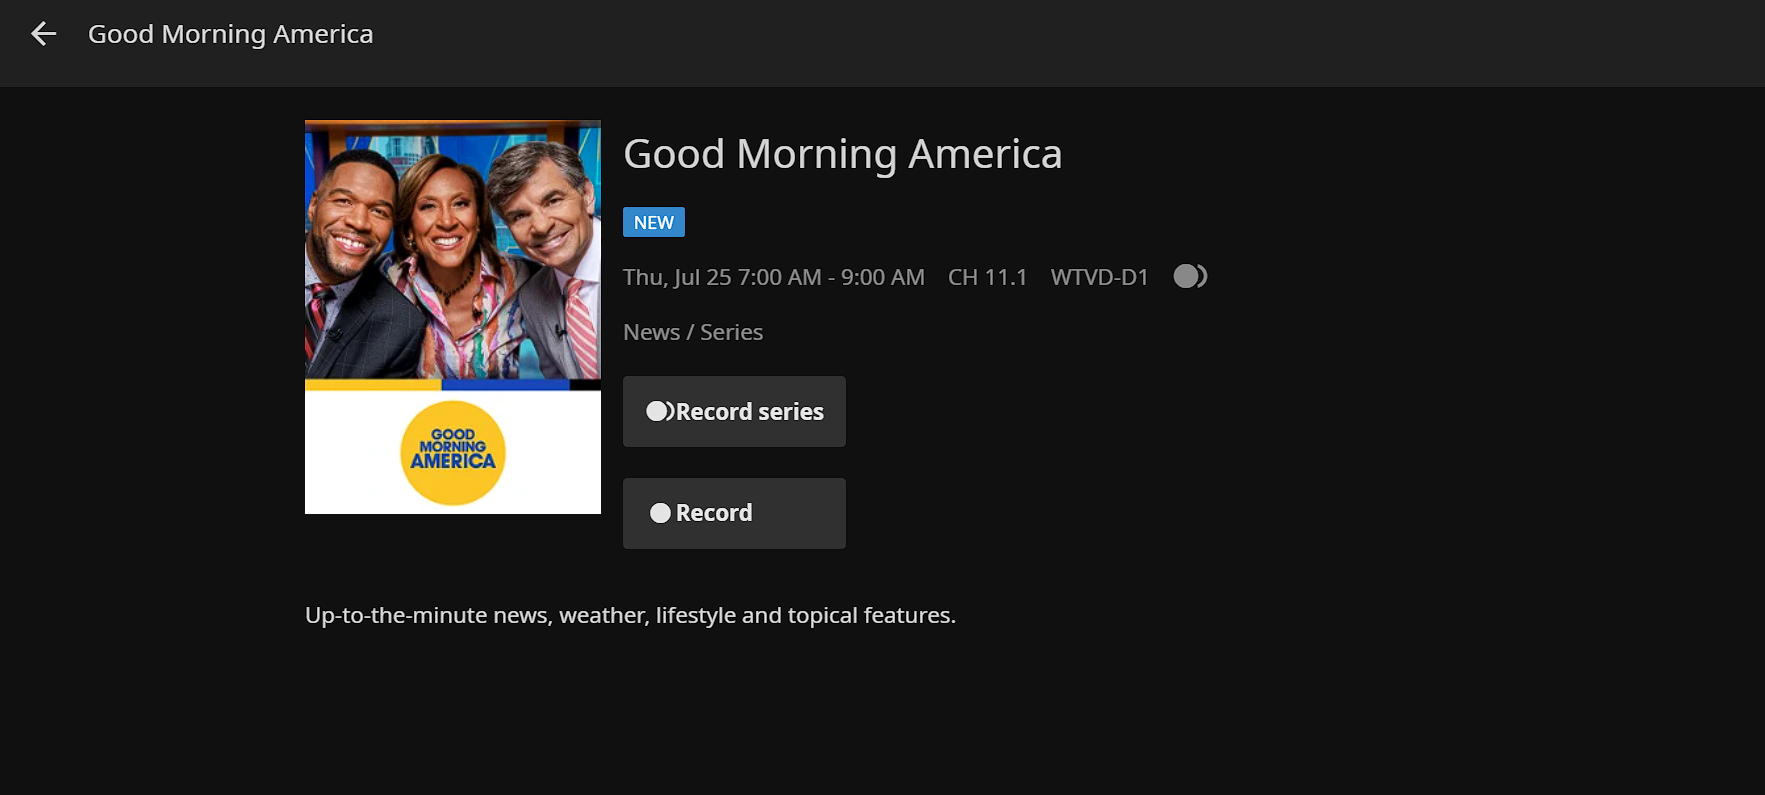Click the 9:00 AM end time
Image resolution: width=1765 pixels, height=795 pixels.
tap(882, 277)
